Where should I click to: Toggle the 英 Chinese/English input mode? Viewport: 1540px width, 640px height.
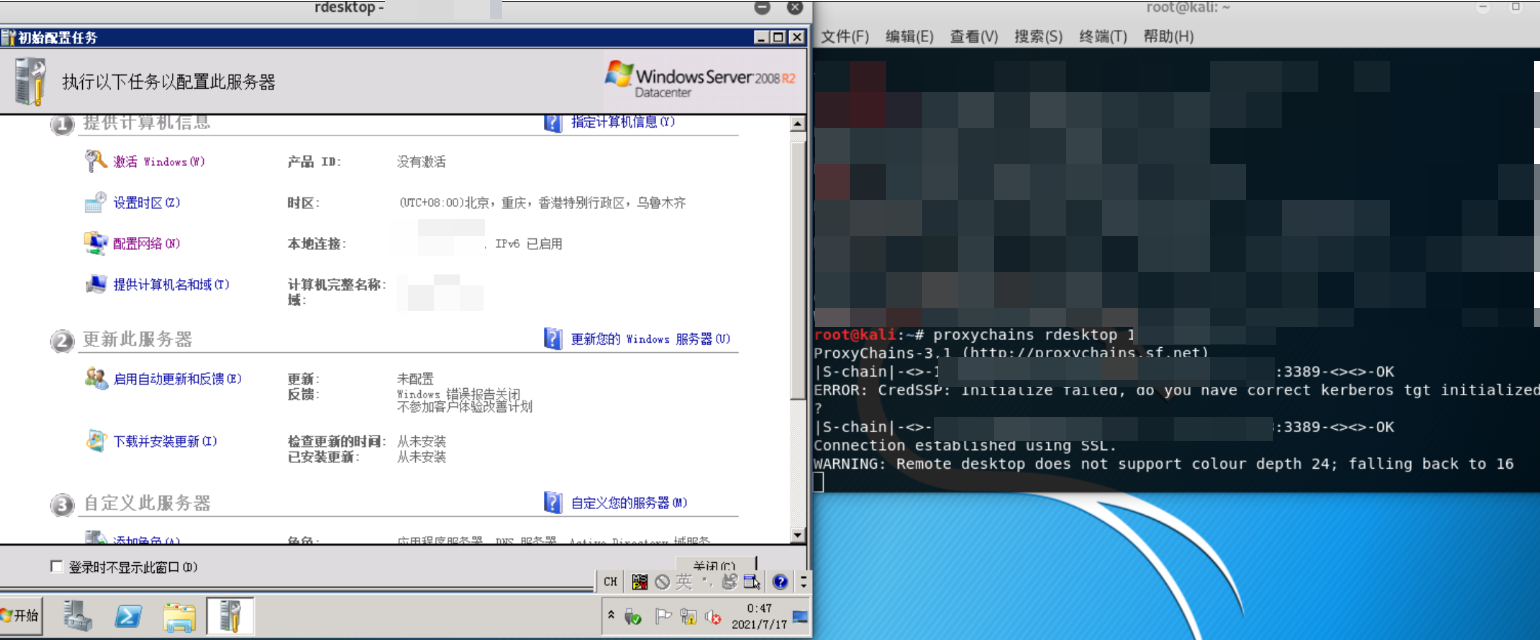click(684, 581)
